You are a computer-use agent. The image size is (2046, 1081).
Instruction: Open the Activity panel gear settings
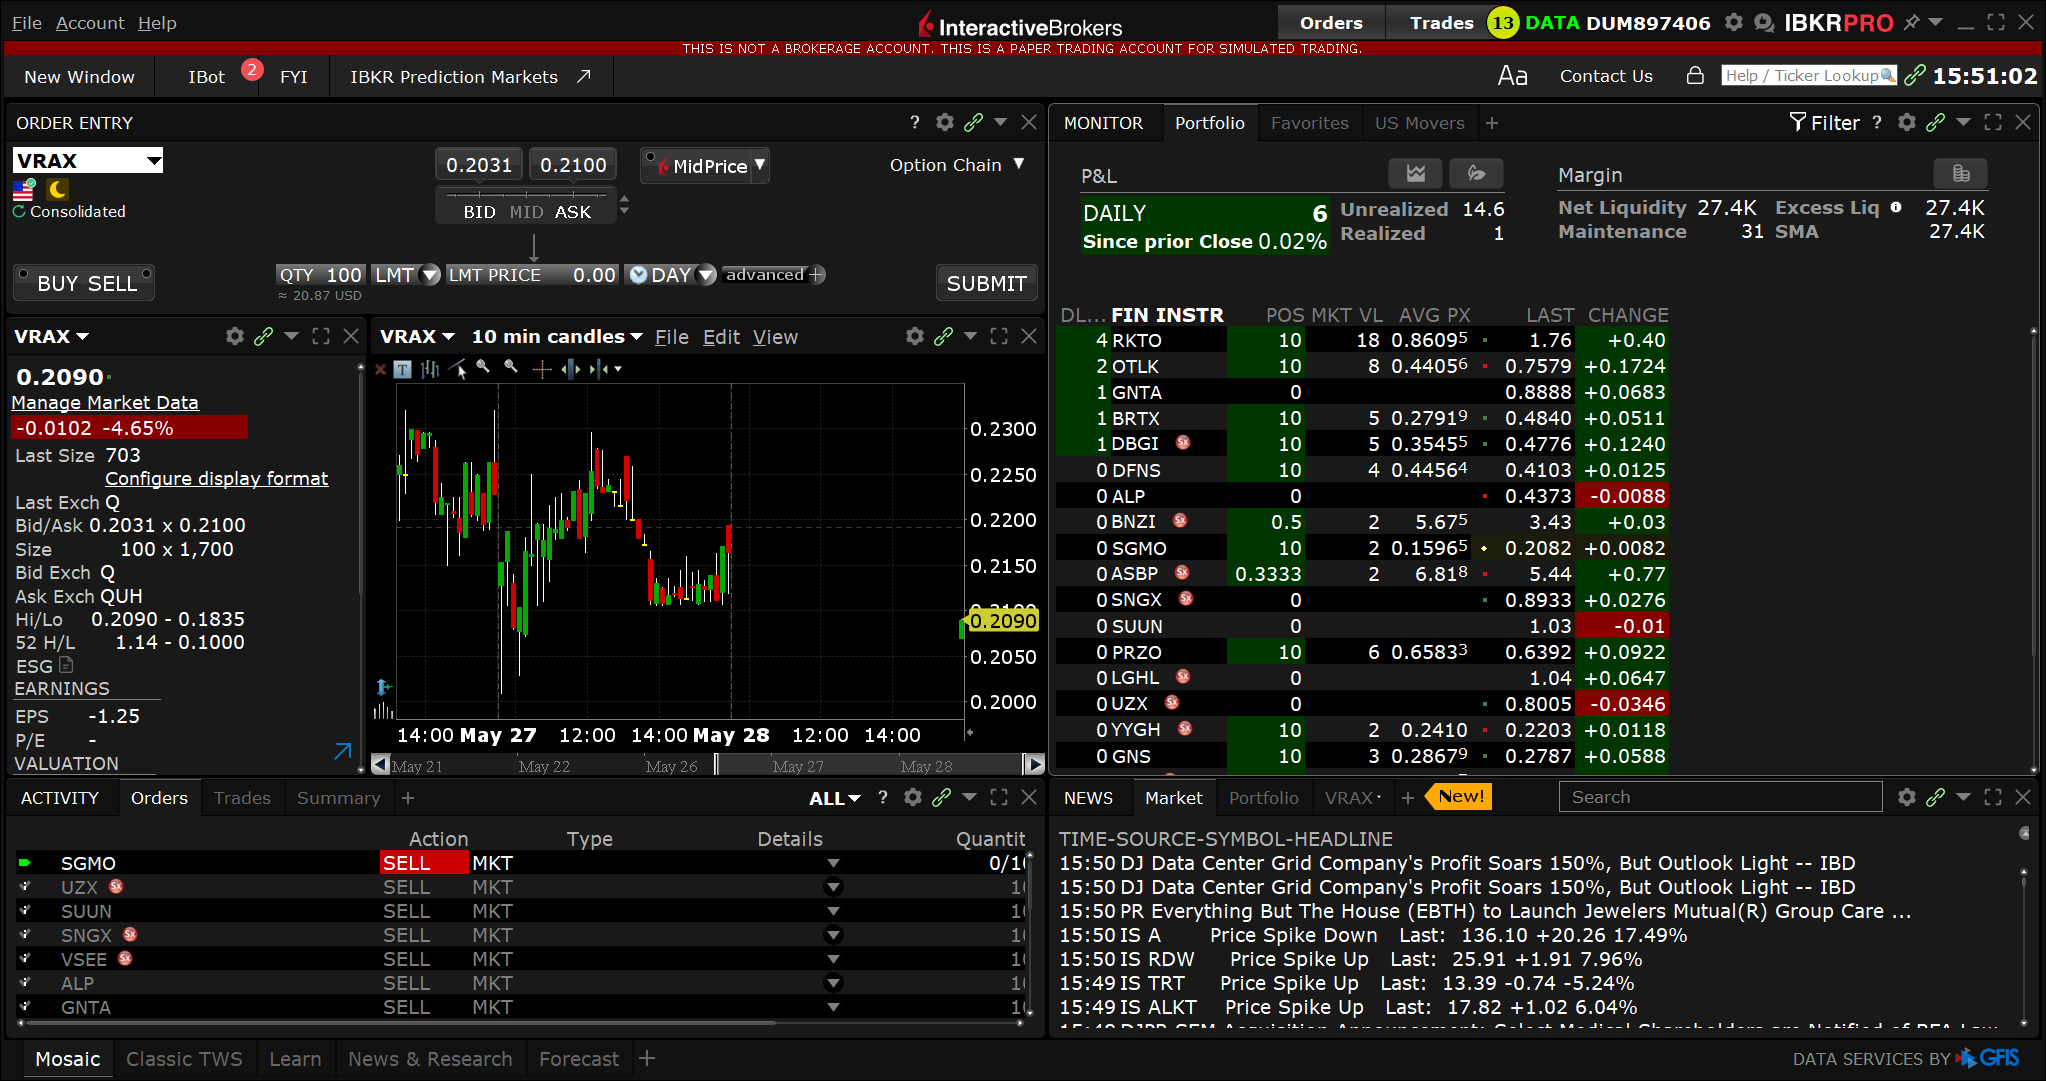pyautogui.click(x=912, y=797)
